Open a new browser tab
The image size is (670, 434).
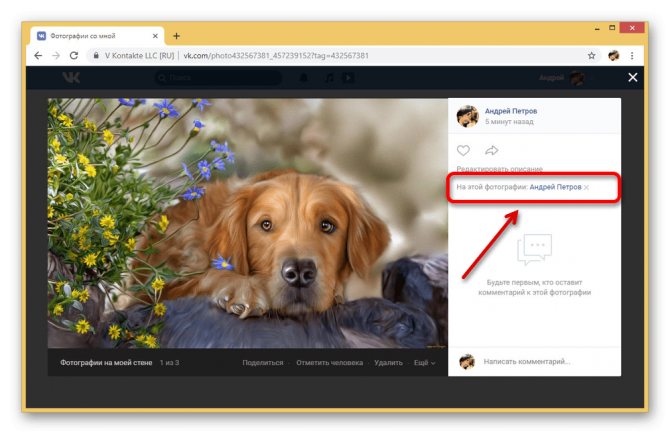coord(176,36)
